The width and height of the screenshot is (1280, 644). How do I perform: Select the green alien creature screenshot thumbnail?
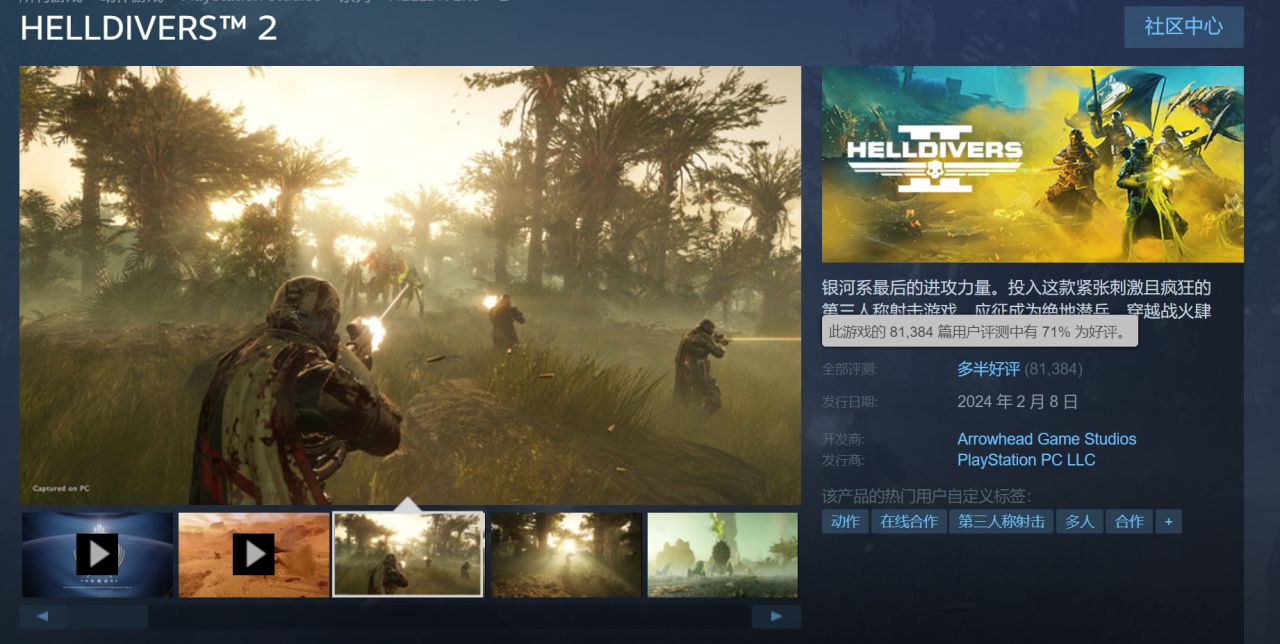(x=723, y=555)
